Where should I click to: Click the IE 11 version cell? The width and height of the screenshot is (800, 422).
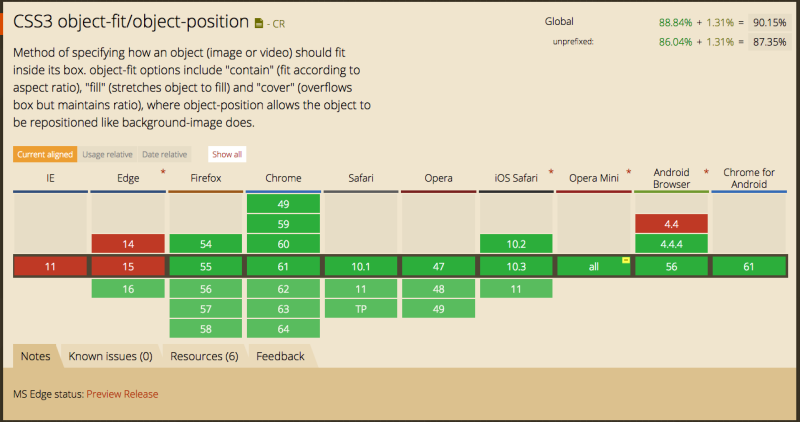pos(50,266)
